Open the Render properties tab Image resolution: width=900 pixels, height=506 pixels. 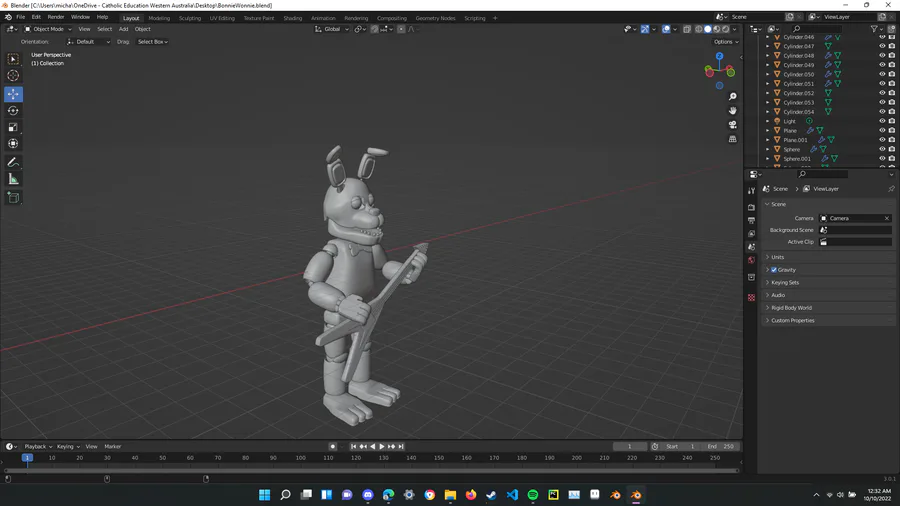tap(751, 207)
